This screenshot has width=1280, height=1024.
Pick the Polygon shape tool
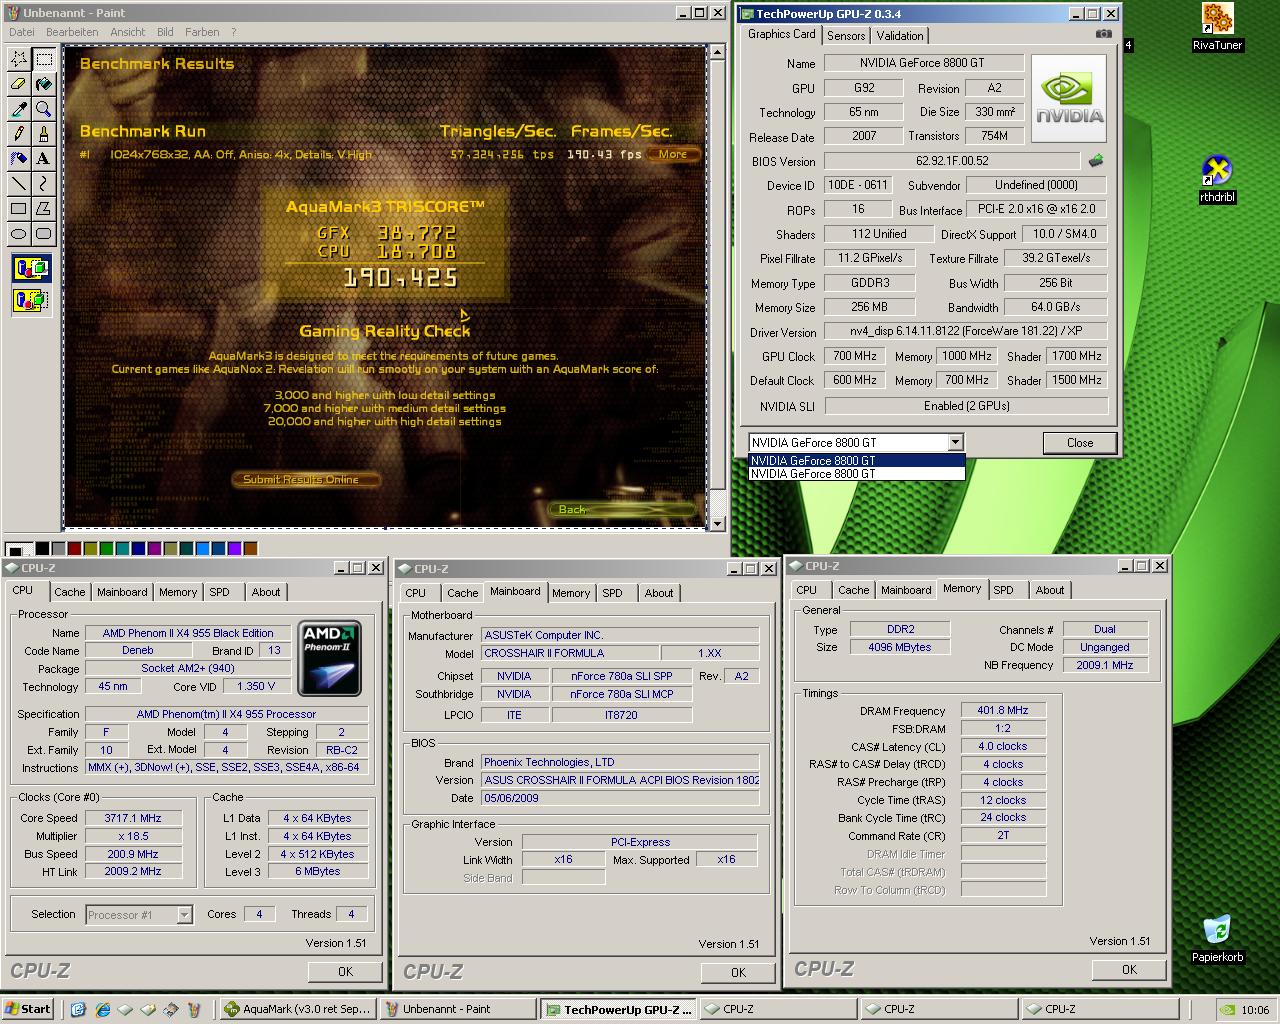click(x=44, y=209)
